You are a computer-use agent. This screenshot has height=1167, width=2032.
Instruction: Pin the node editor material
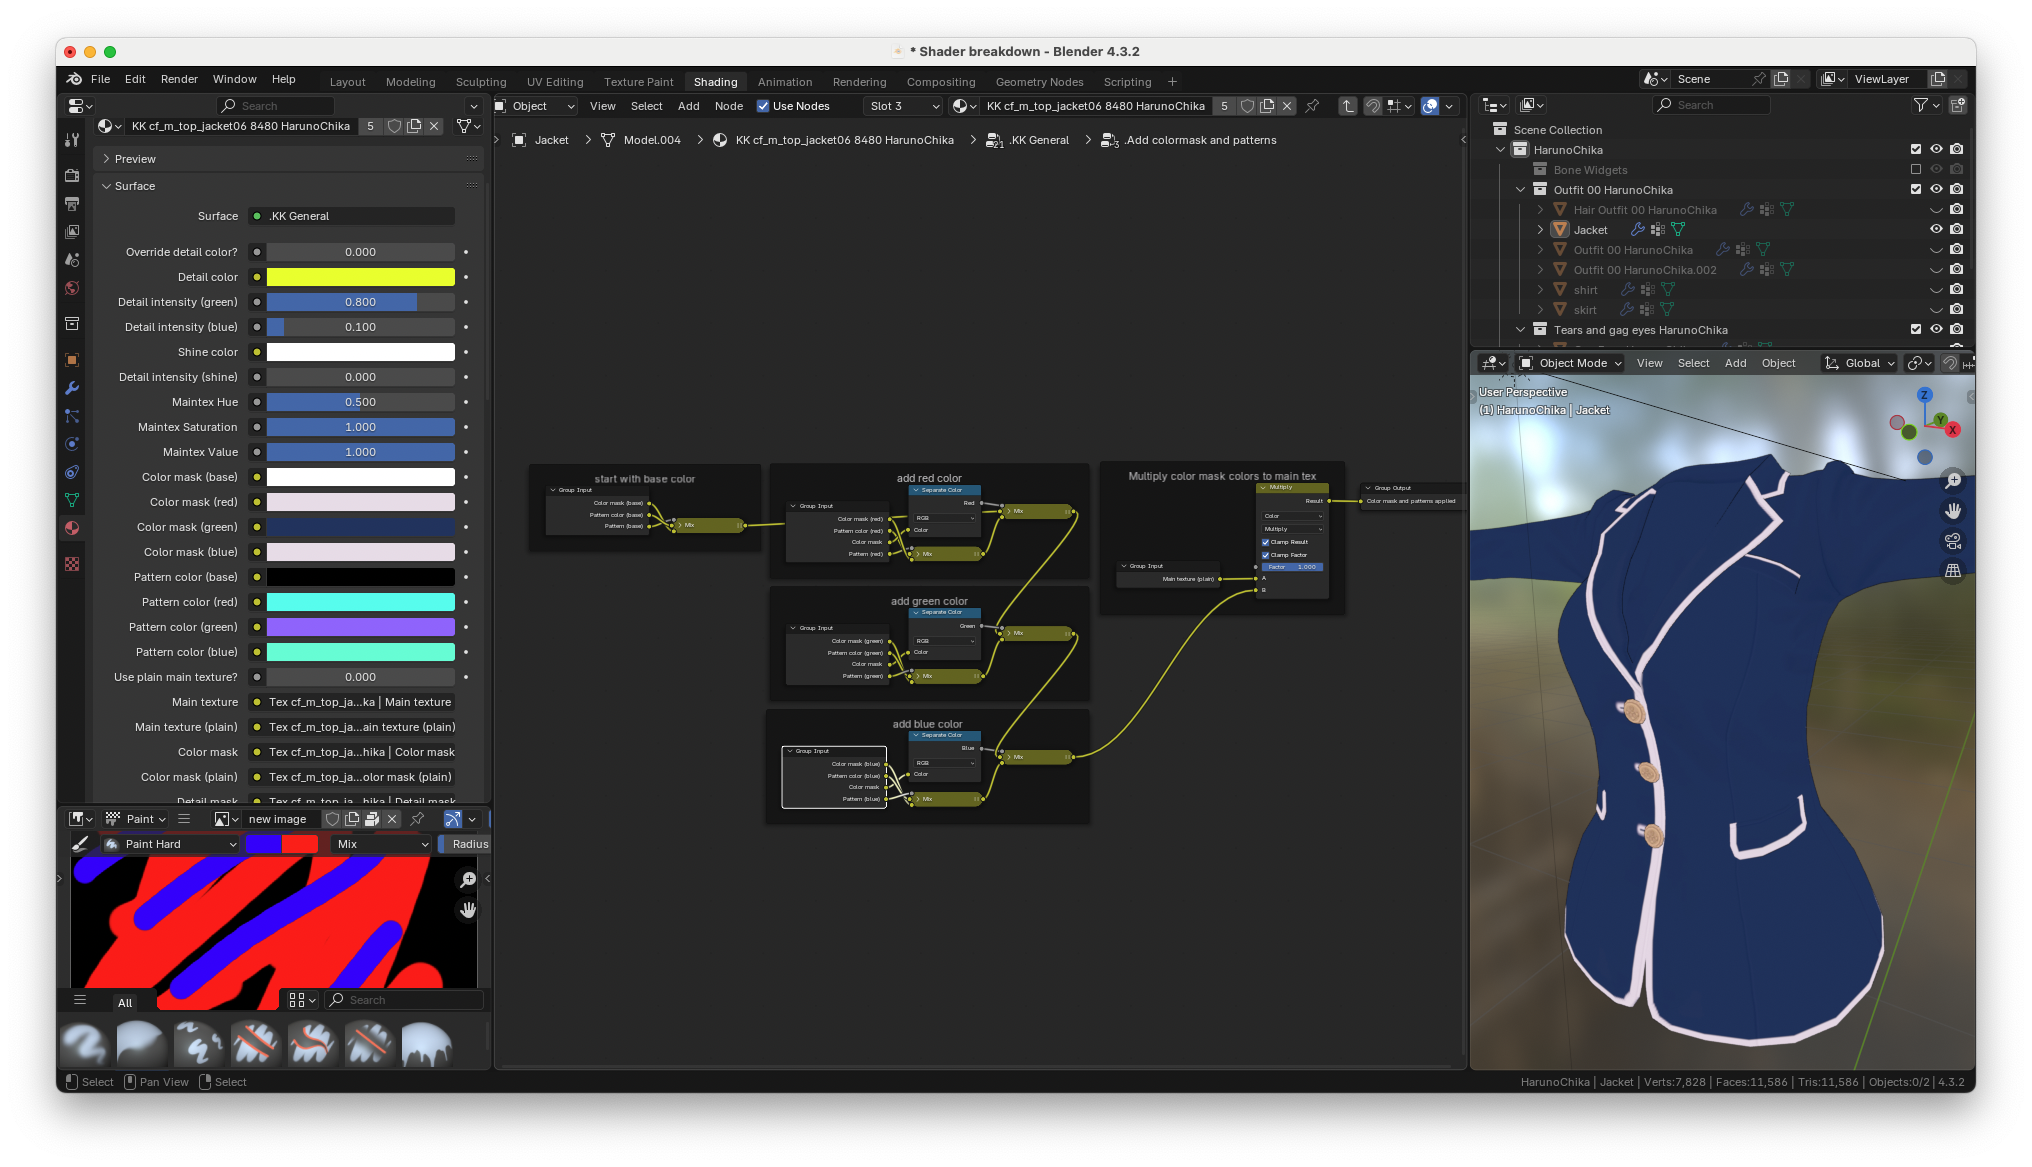[1312, 106]
